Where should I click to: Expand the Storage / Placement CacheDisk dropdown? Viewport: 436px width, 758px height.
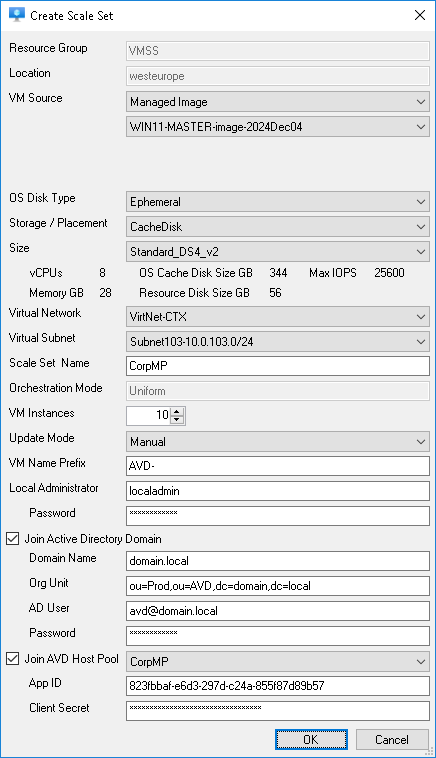(277, 227)
